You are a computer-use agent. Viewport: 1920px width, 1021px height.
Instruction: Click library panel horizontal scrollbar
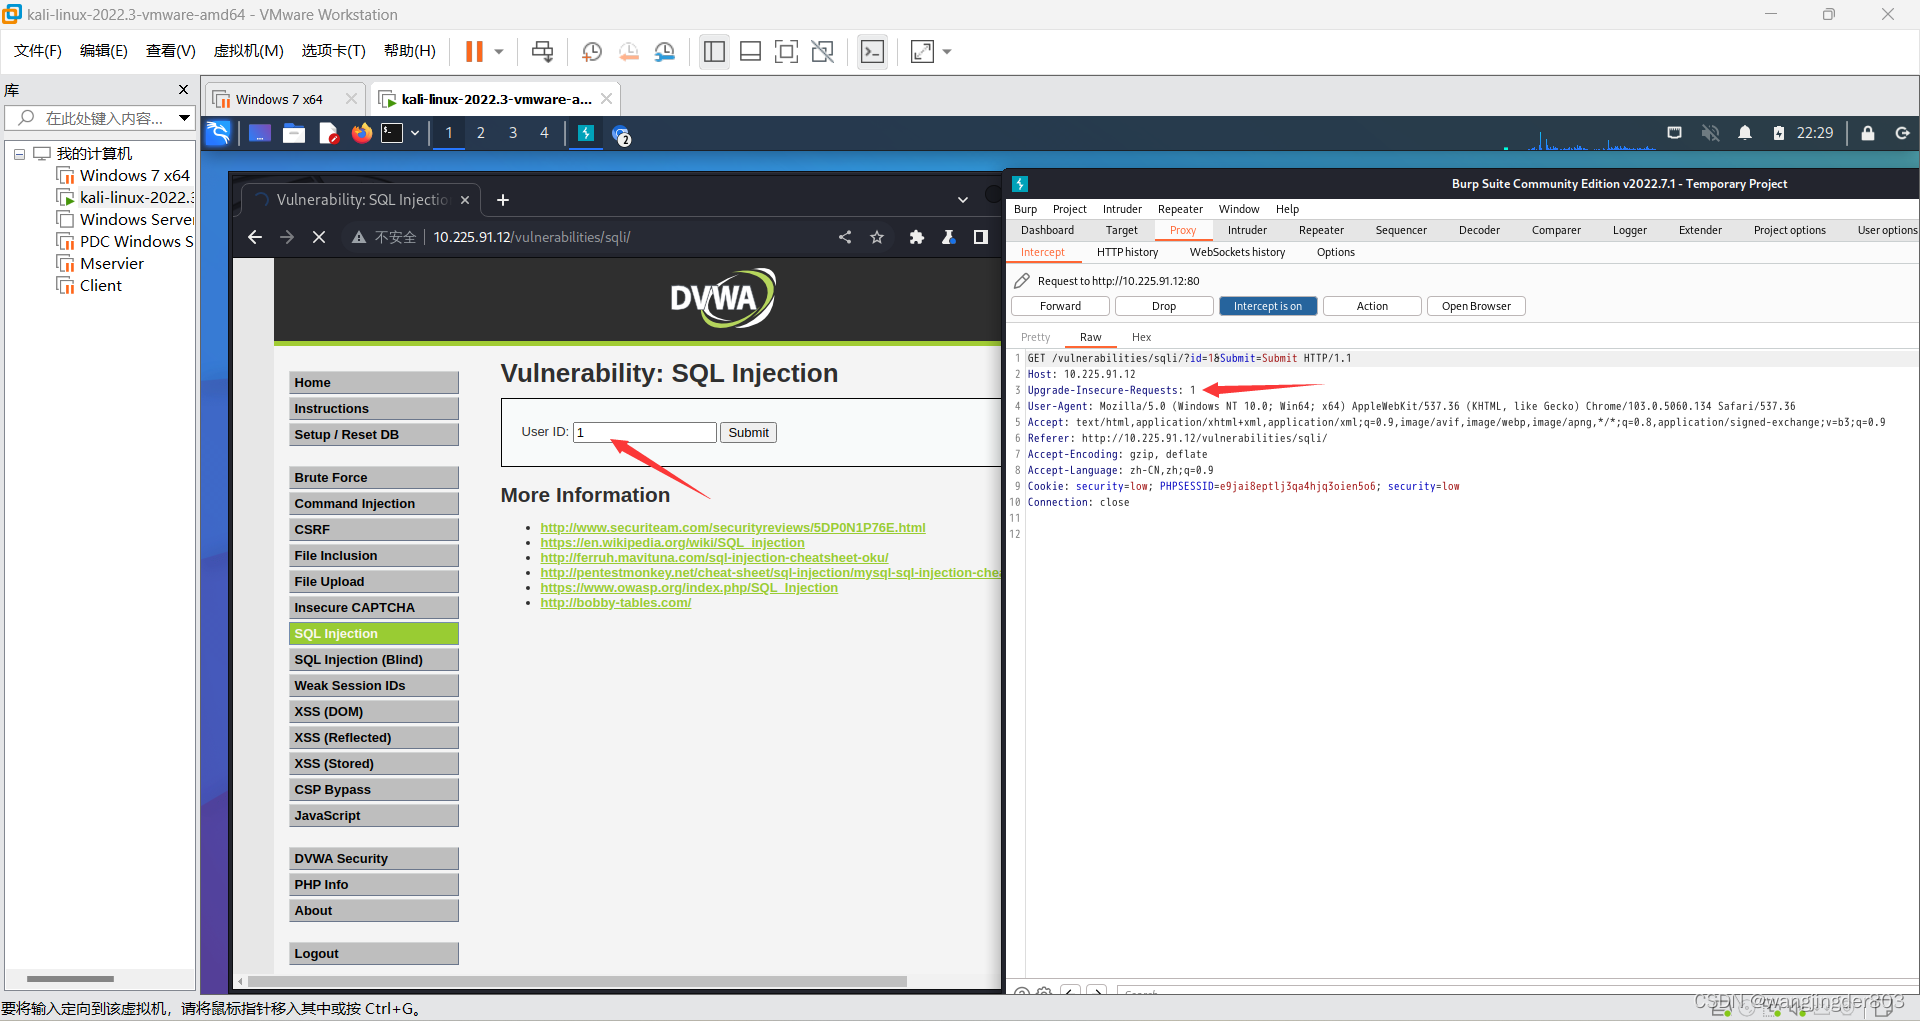tap(70, 979)
